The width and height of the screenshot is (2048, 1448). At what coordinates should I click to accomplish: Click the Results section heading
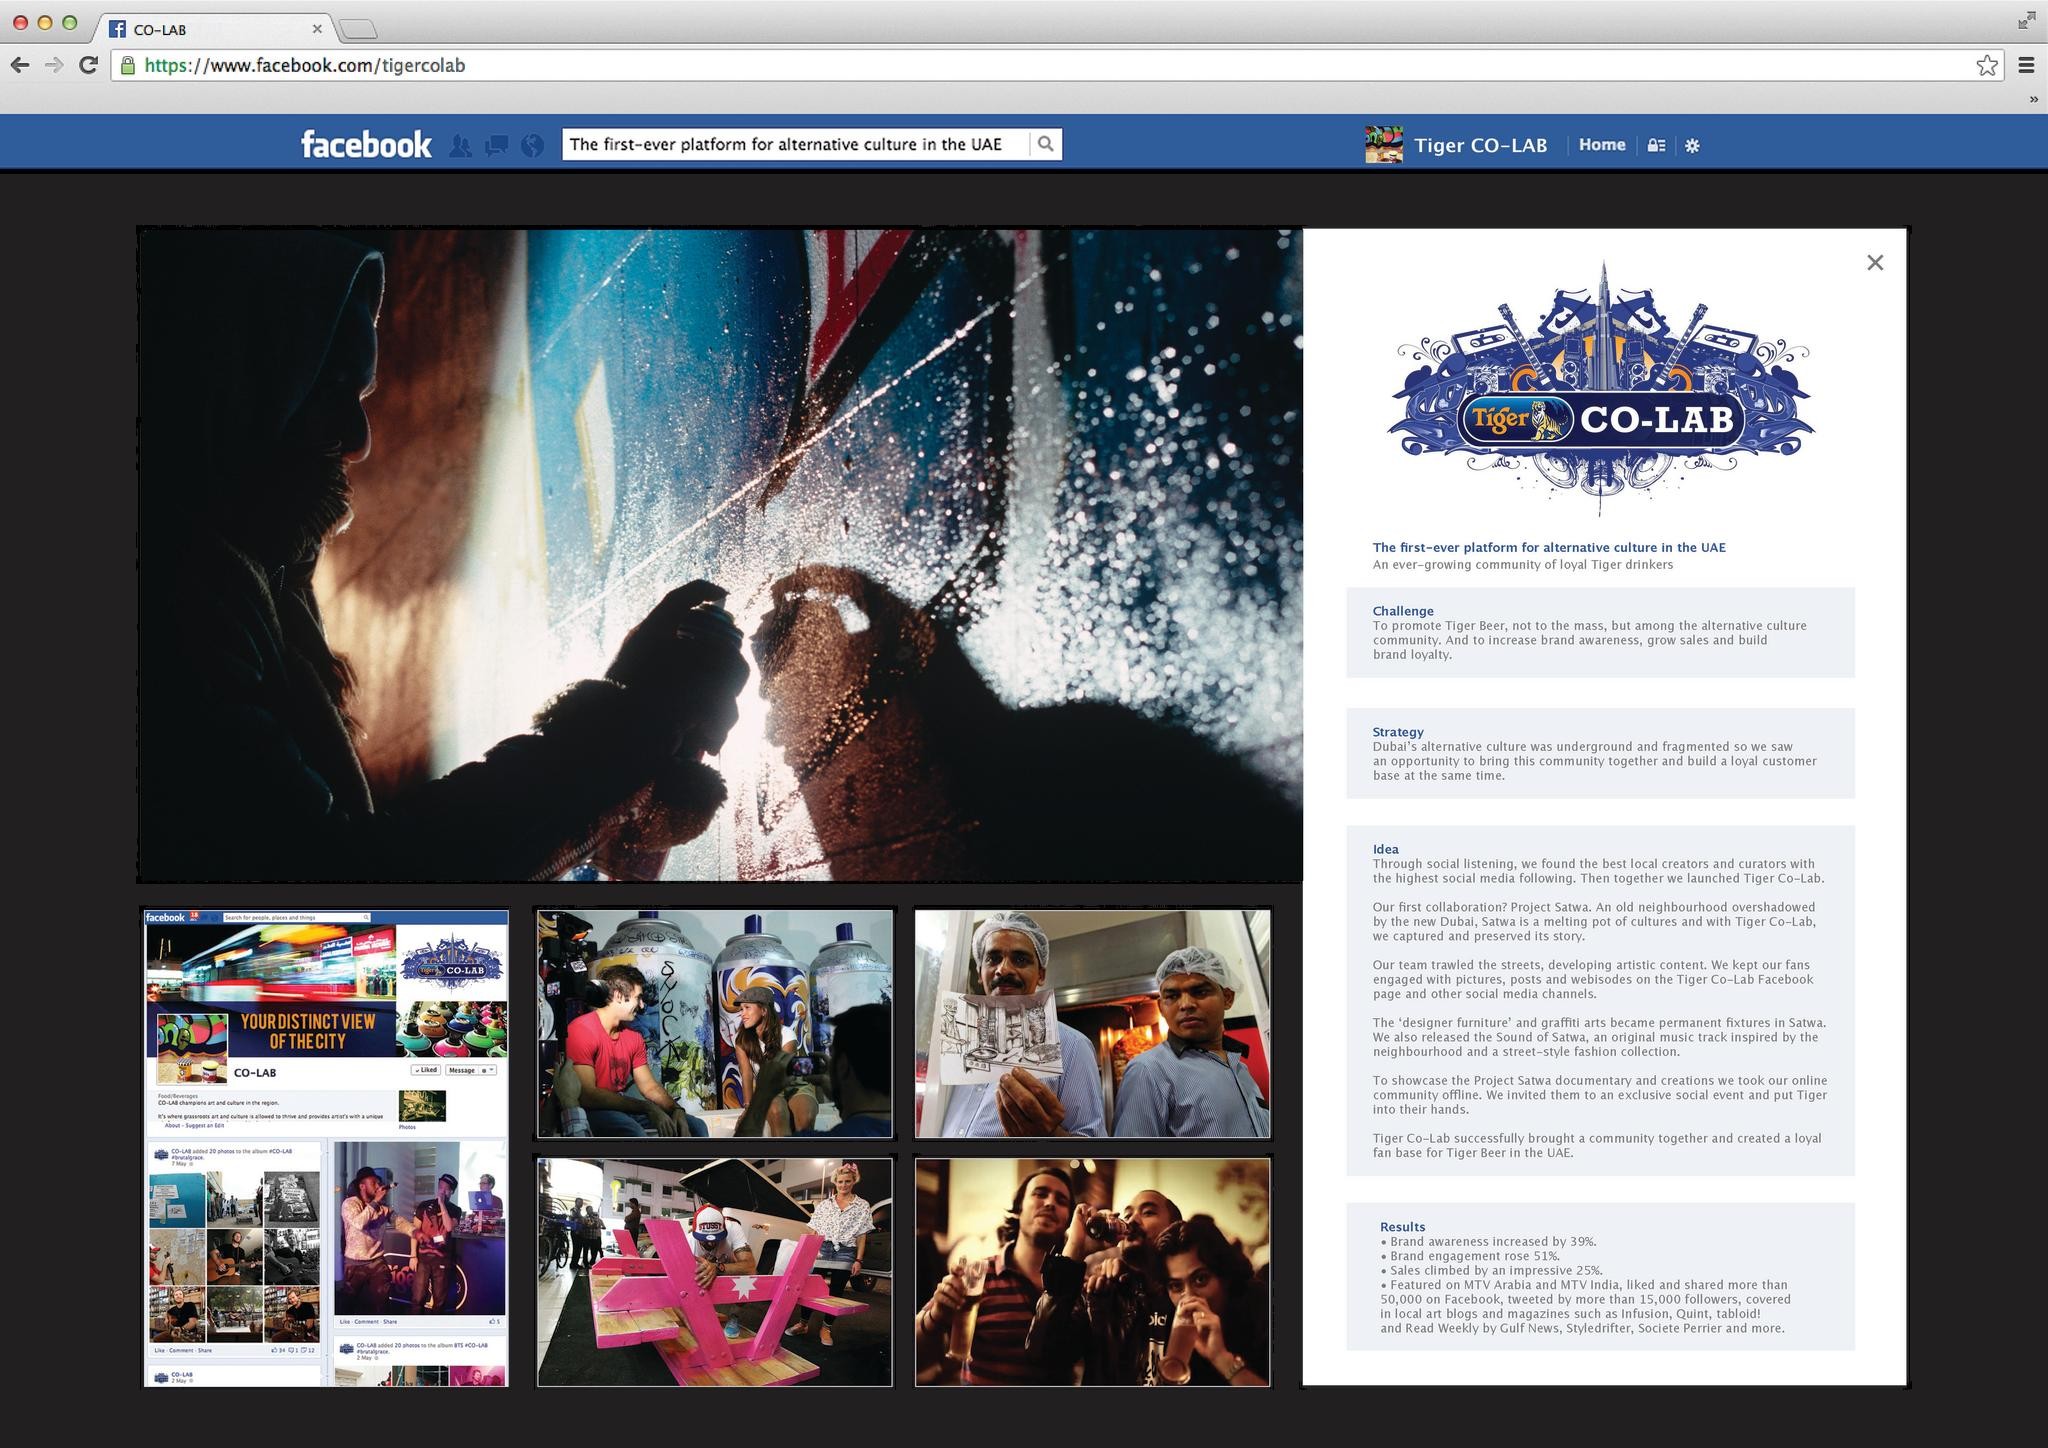(x=1403, y=1227)
